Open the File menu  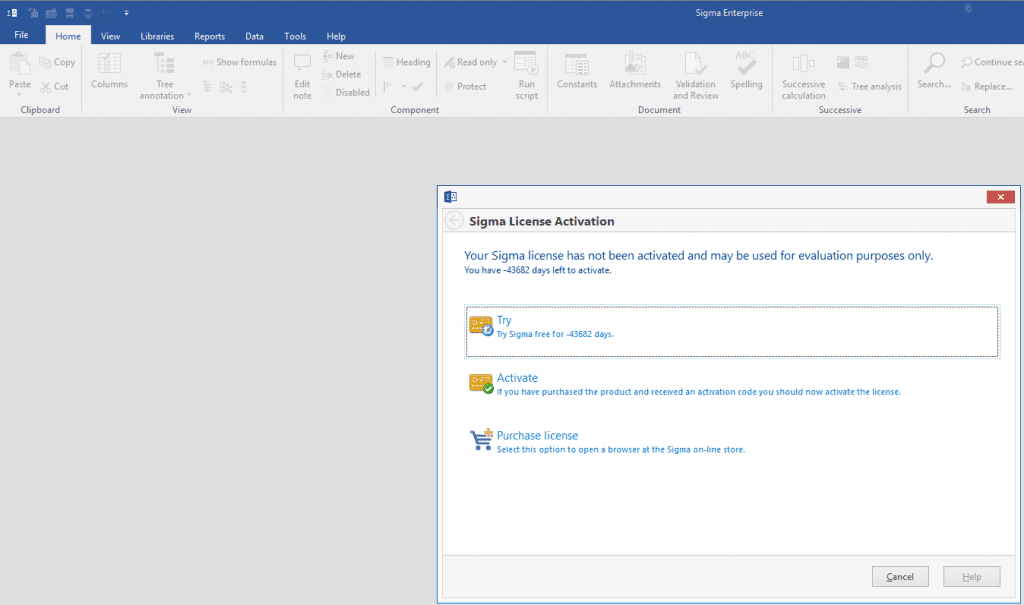(x=21, y=35)
